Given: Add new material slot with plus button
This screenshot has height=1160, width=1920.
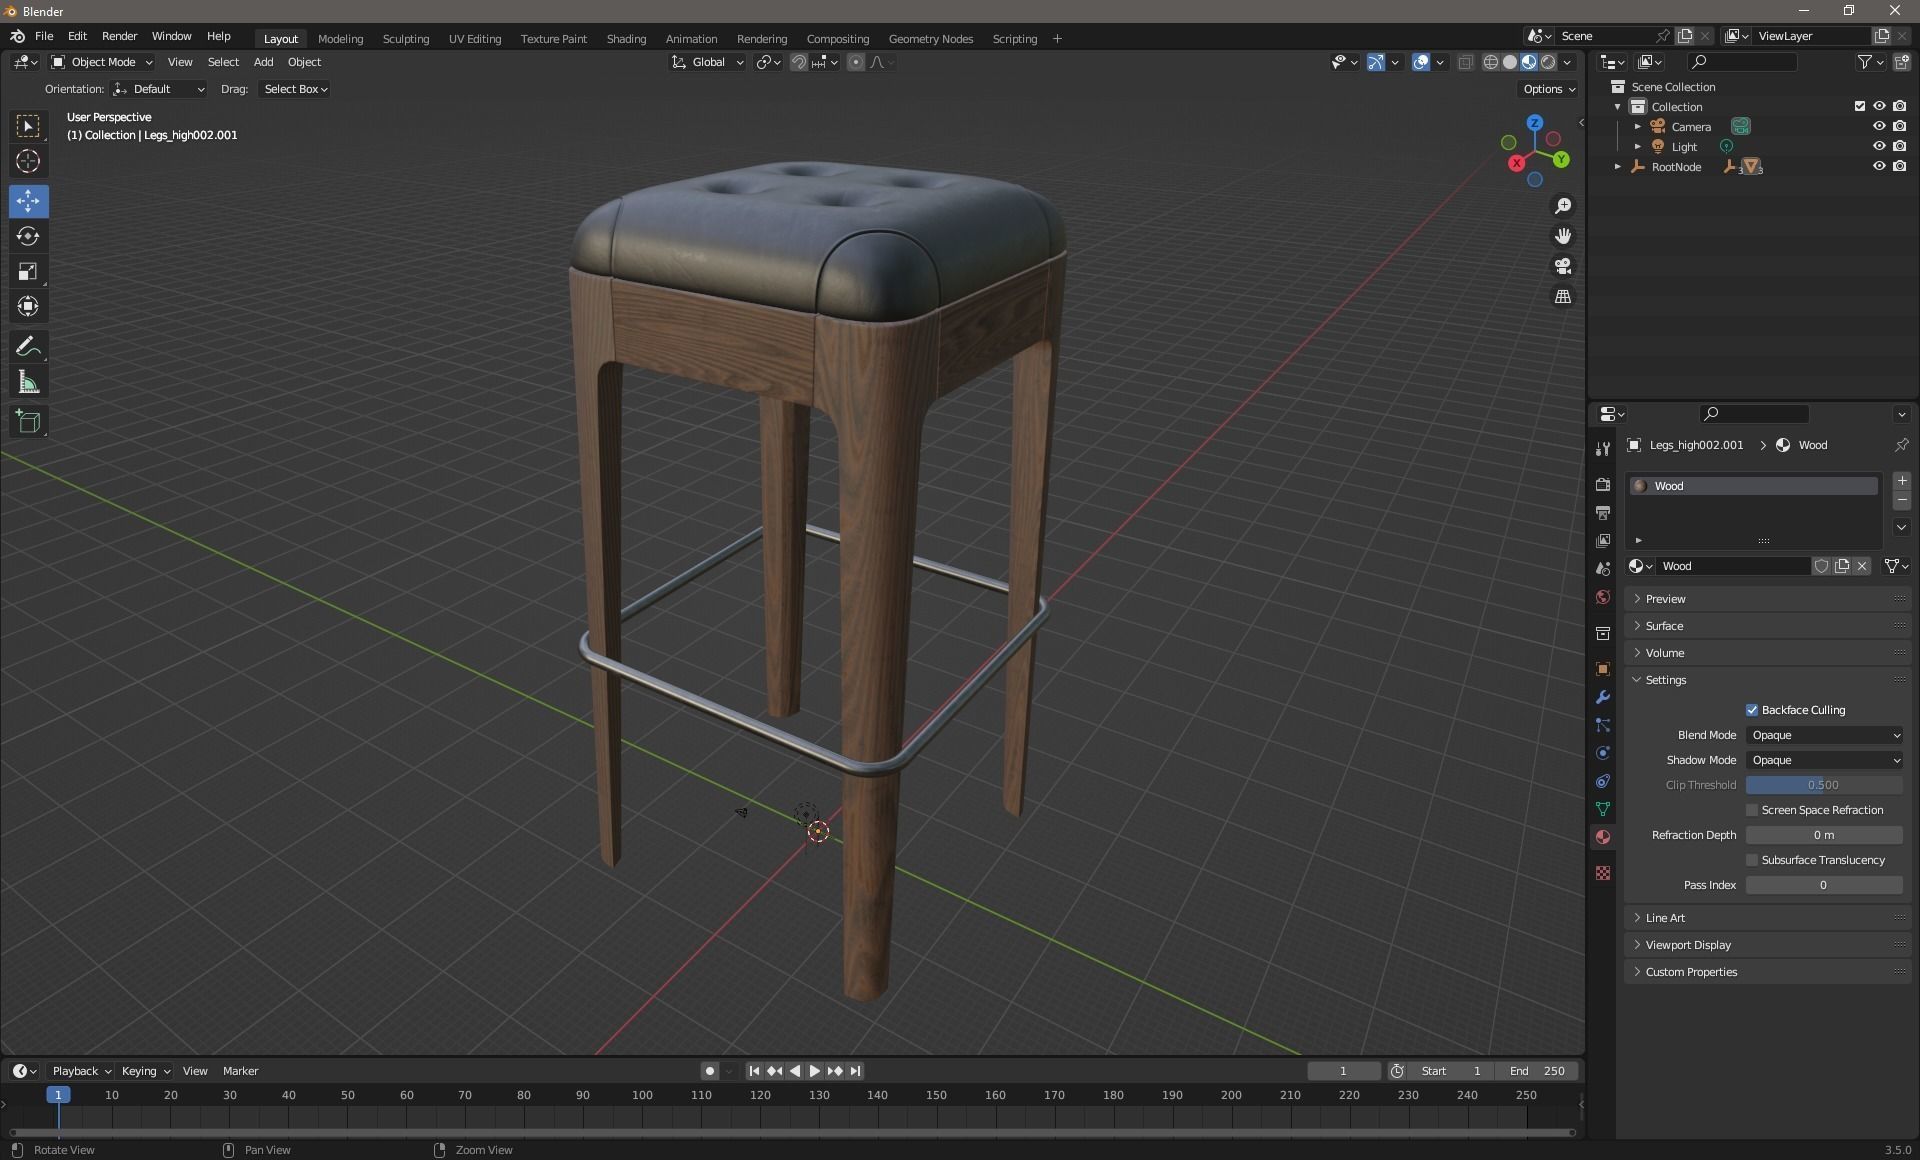Looking at the screenshot, I should pyautogui.click(x=1901, y=481).
